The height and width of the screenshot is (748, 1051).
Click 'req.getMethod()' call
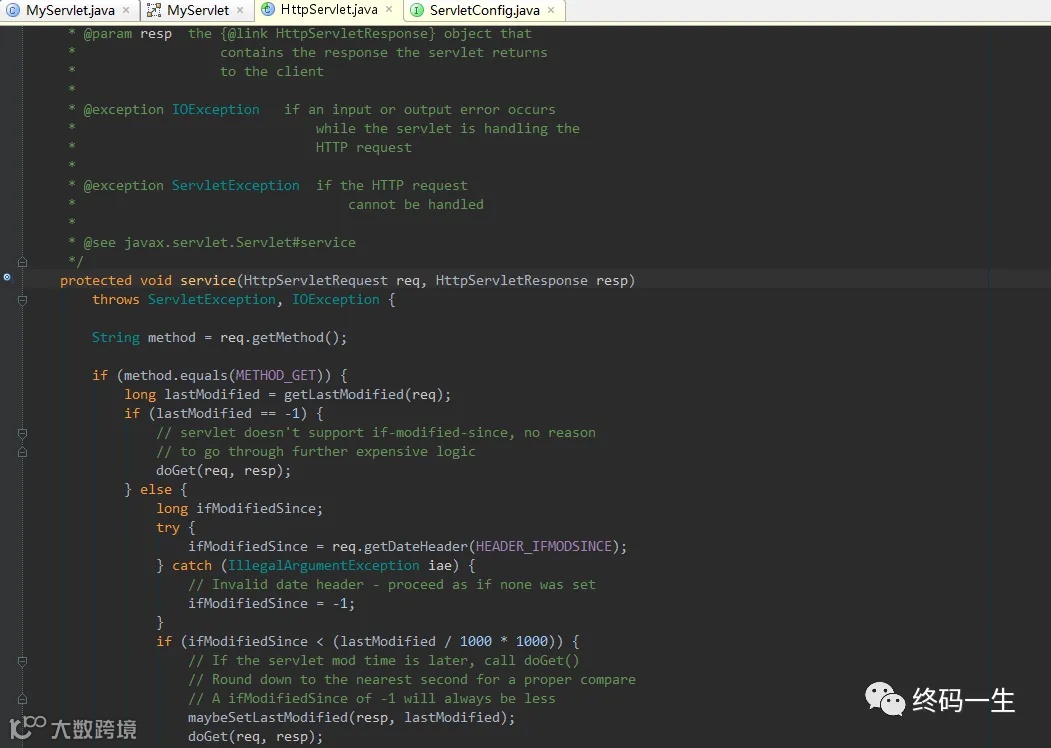click(x=280, y=337)
